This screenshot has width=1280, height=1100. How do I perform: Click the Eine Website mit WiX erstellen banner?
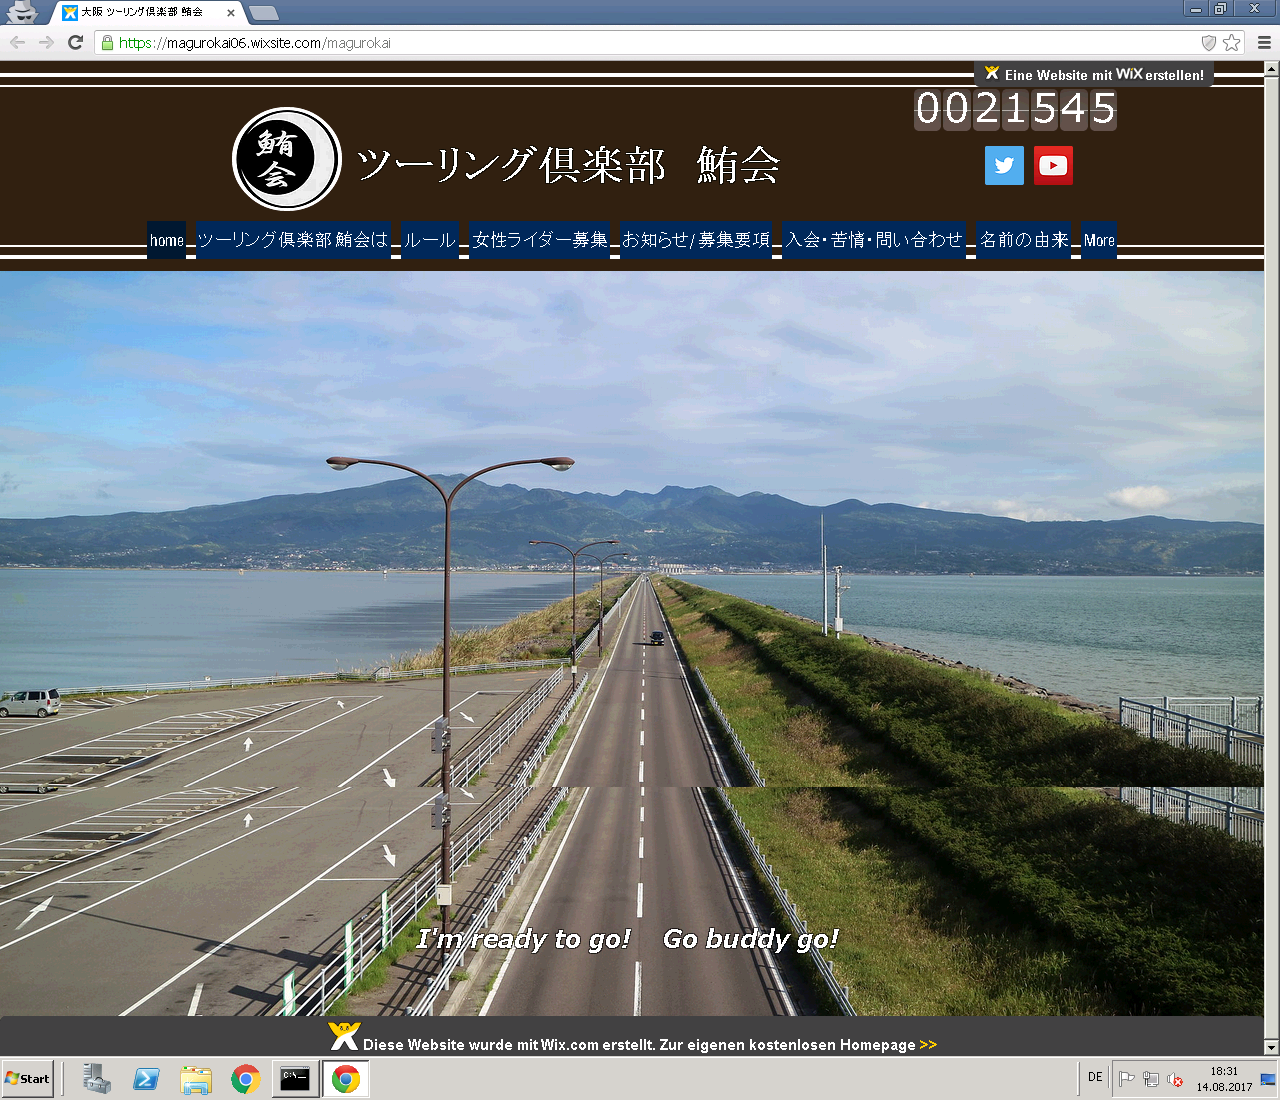point(1094,74)
